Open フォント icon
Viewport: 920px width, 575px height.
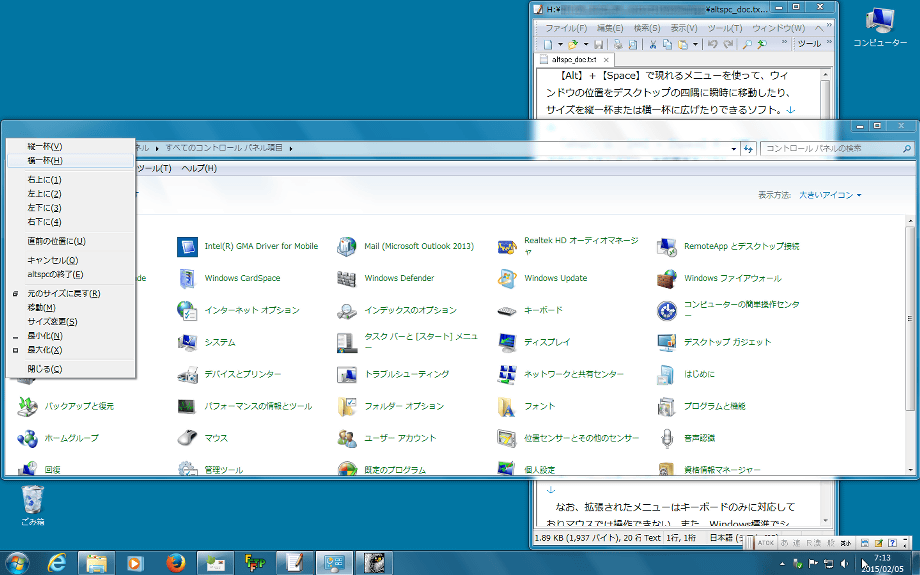(x=507, y=406)
